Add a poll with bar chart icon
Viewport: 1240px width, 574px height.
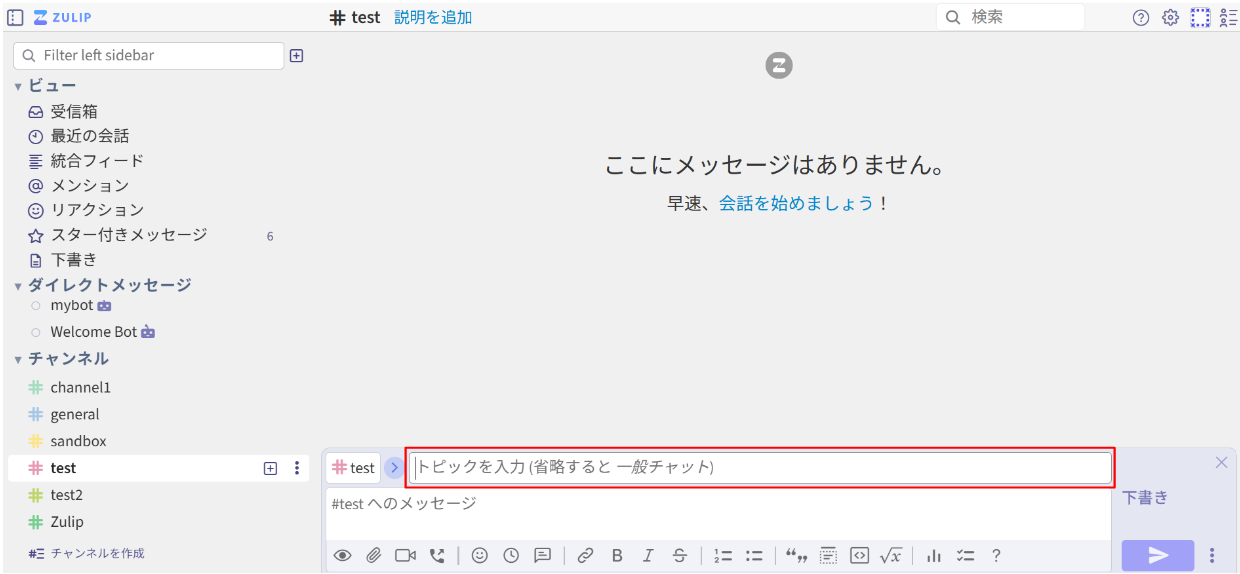click(x=934, y=556)
